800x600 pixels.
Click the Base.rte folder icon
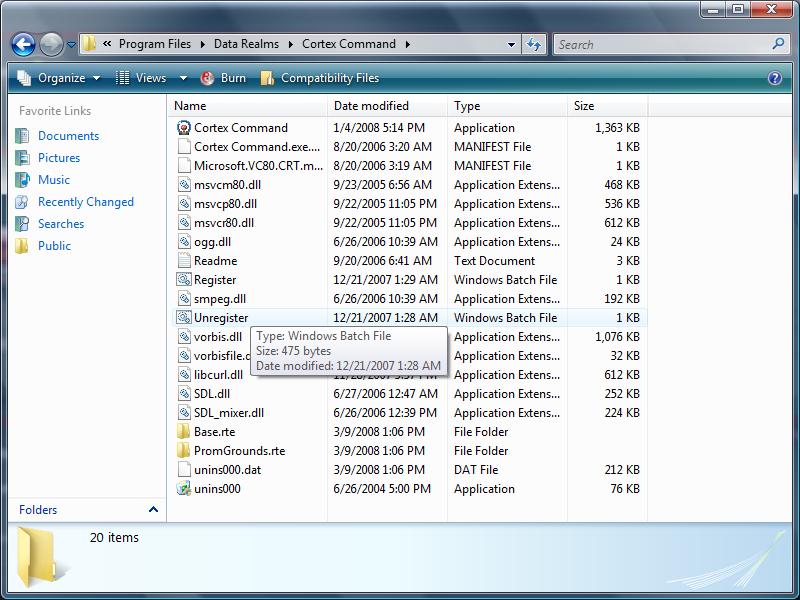click(x=183, y=432)
